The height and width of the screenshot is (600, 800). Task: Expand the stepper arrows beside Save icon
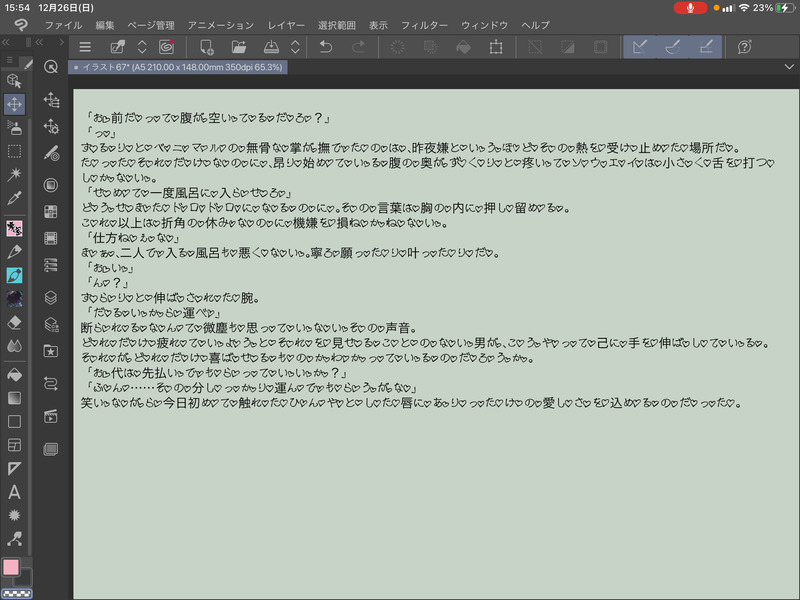pos(295,47)
